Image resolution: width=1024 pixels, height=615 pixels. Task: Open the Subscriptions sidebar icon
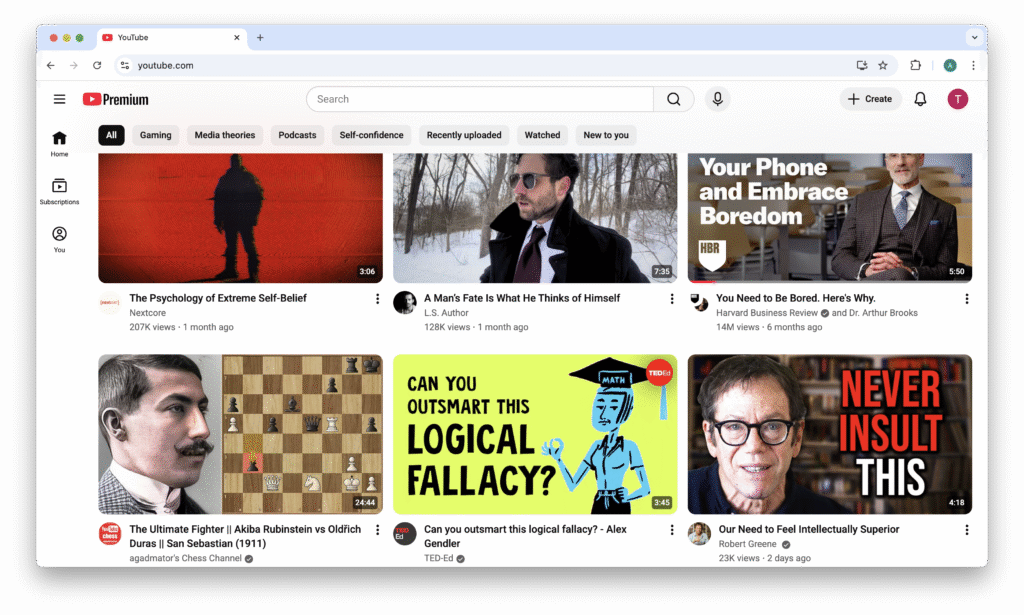[x=59, y=190]
